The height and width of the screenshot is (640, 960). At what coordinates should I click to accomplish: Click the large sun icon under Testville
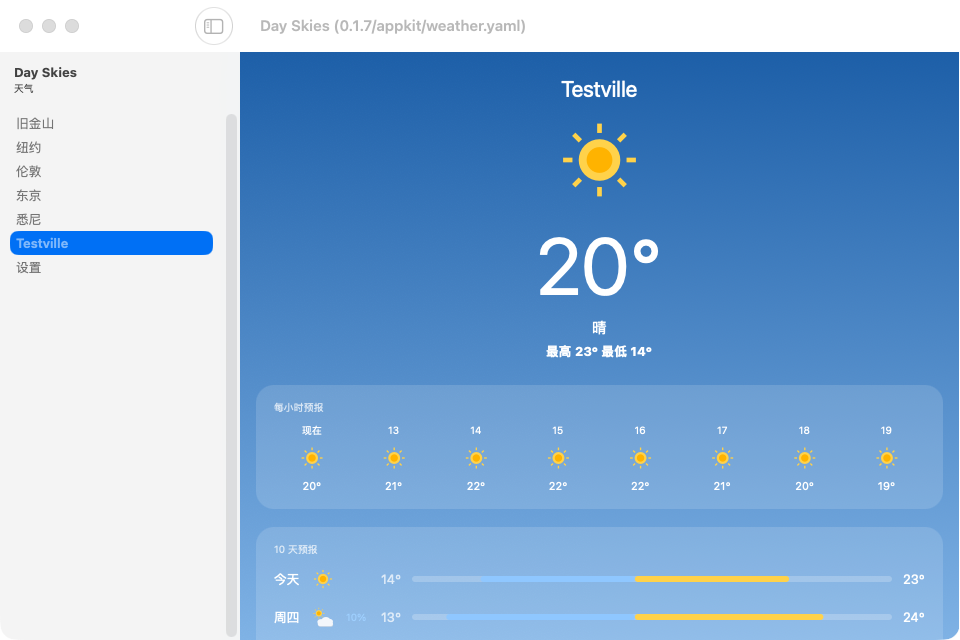tap(599, 160)
